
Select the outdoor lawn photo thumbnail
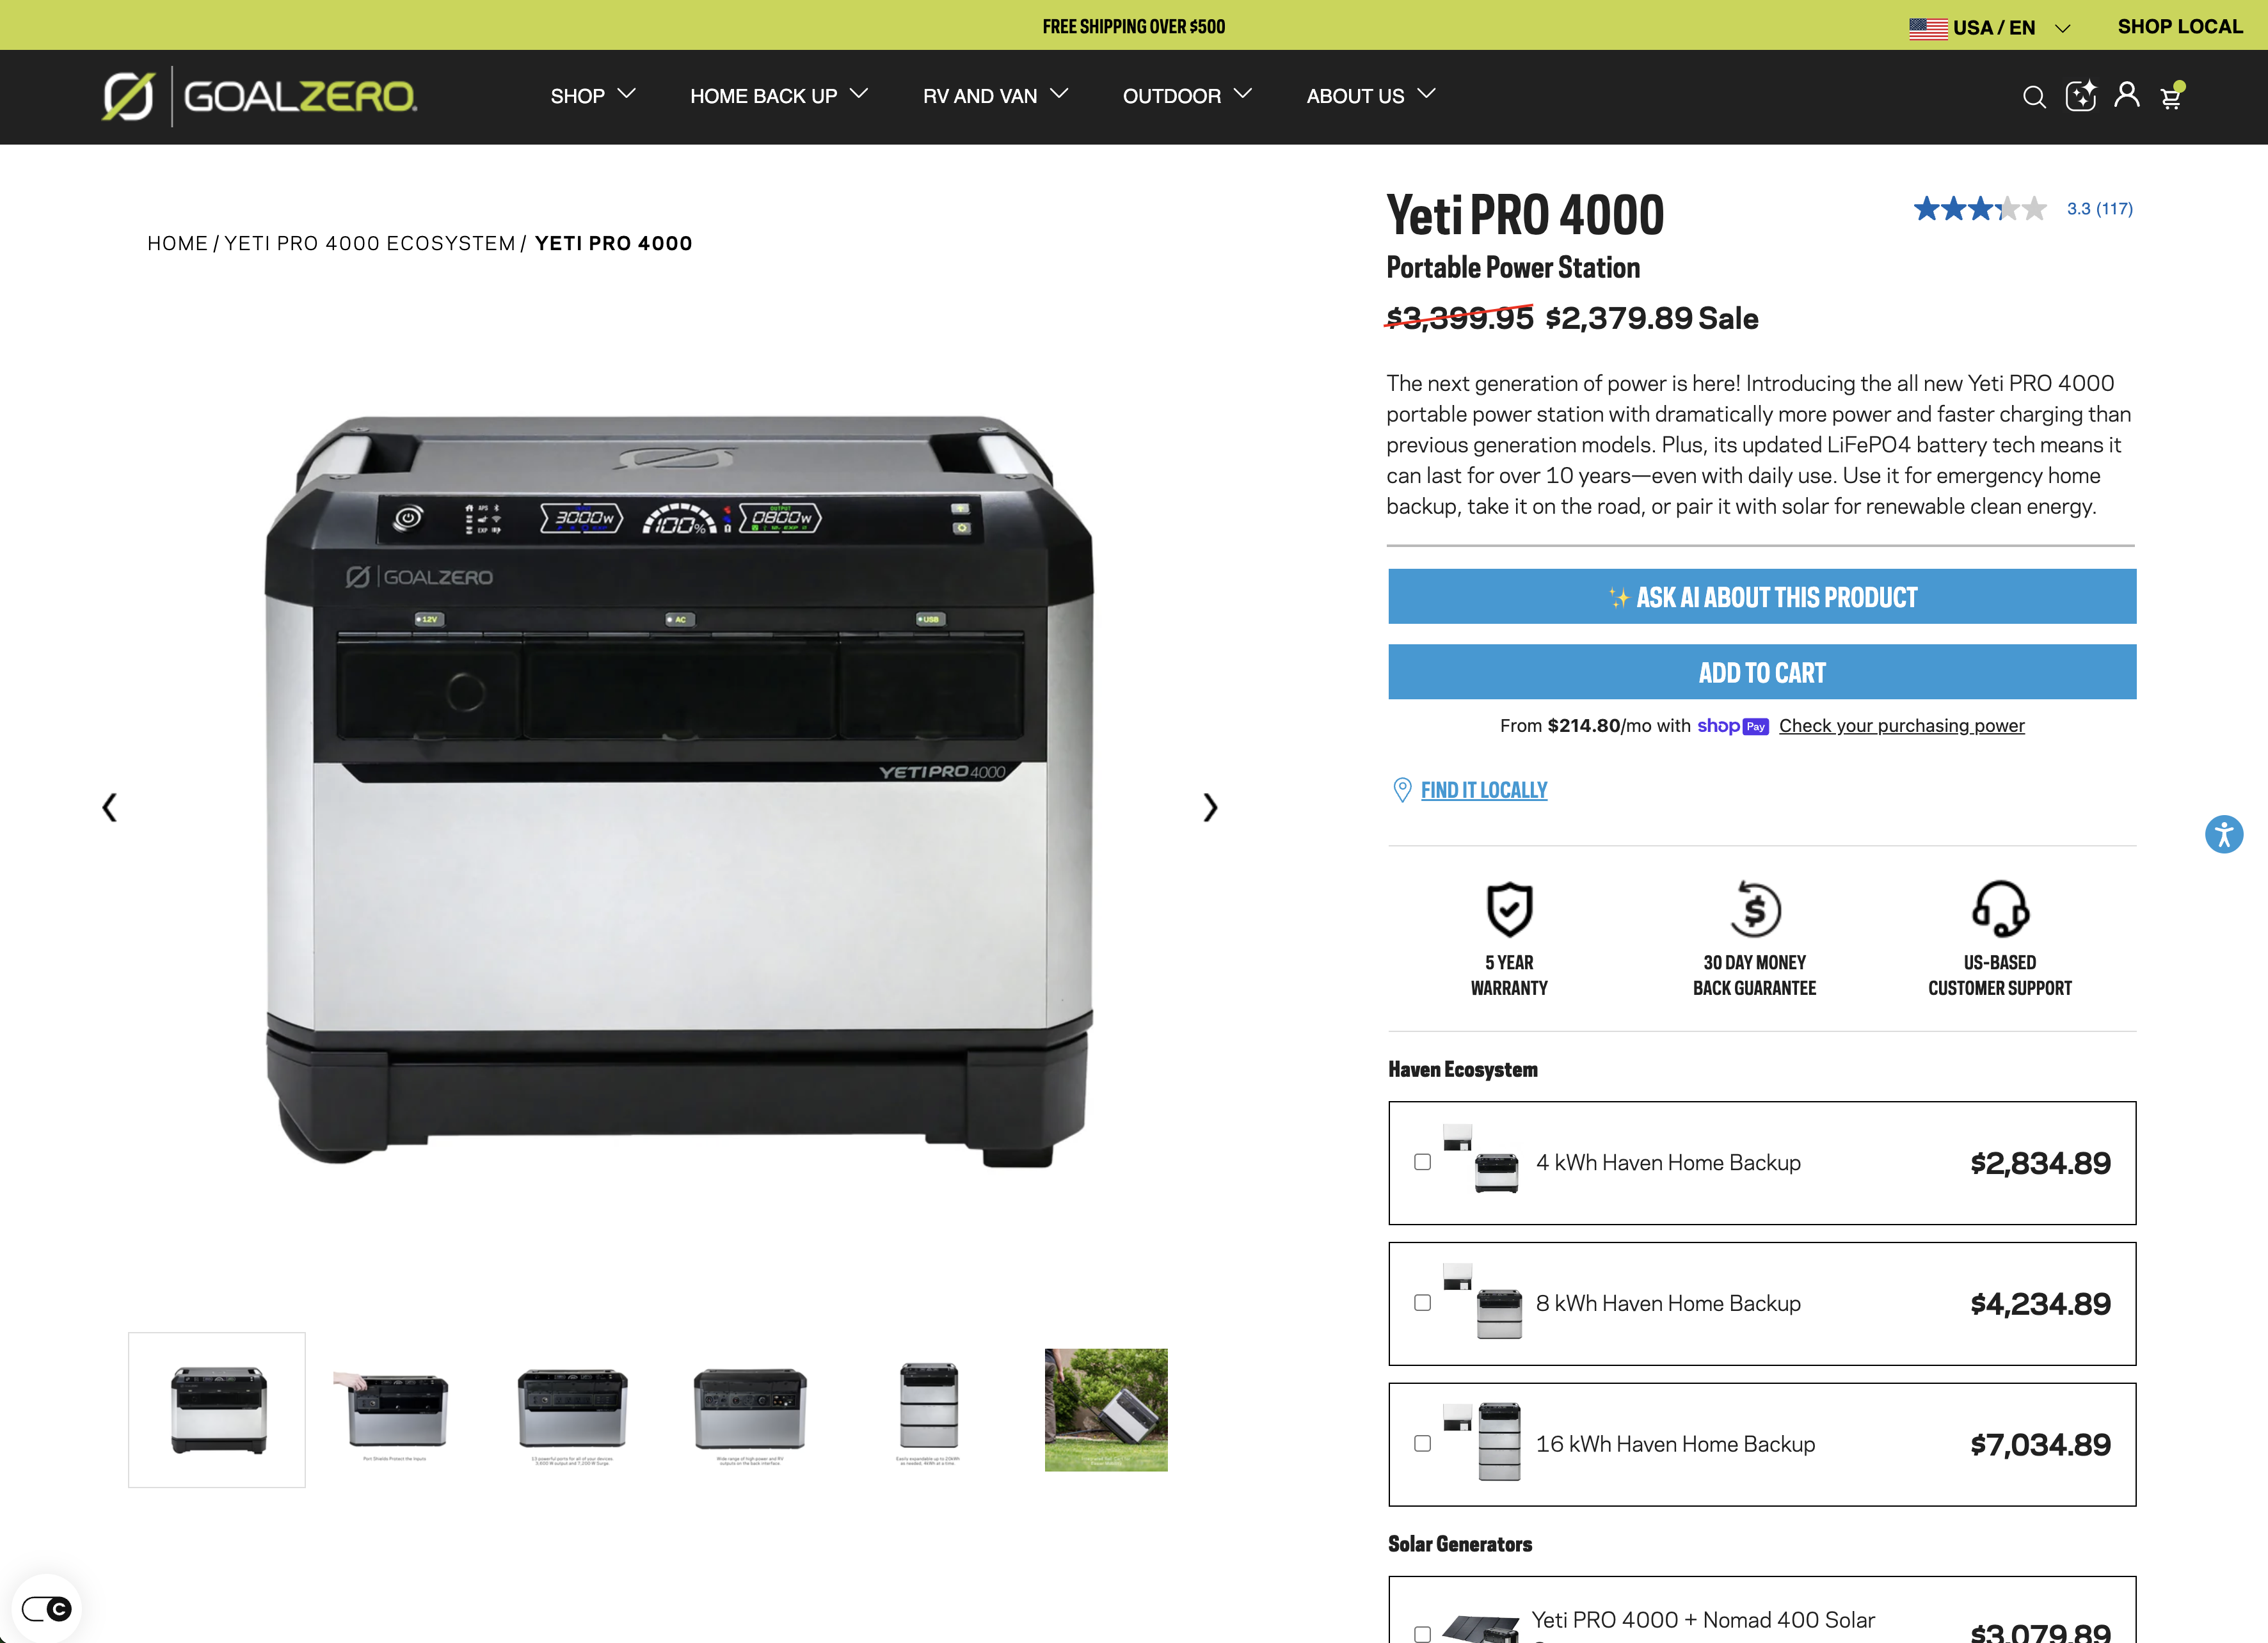tap(1106, 1410)
